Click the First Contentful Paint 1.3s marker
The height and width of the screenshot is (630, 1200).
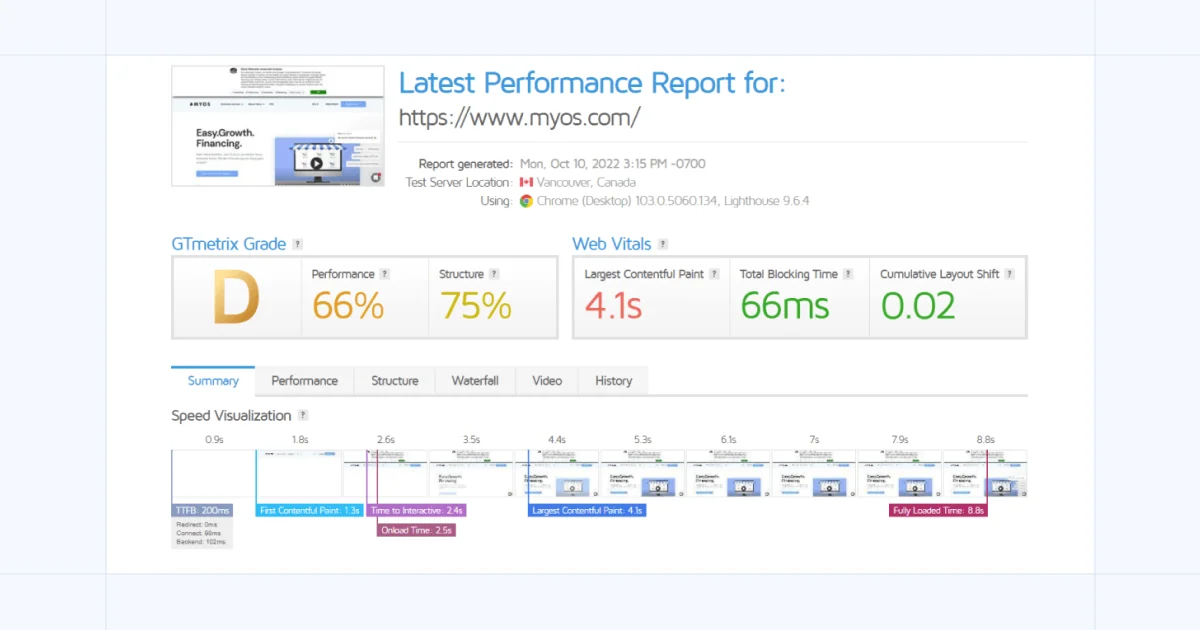309,510
